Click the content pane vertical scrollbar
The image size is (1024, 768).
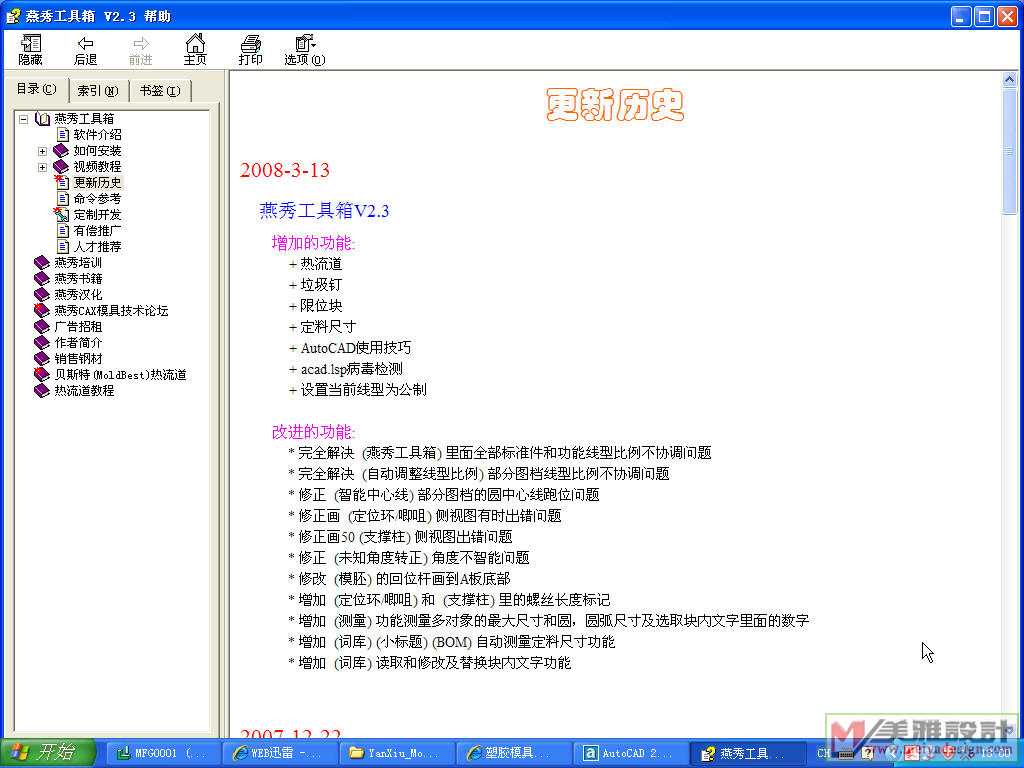[1010, 400]
